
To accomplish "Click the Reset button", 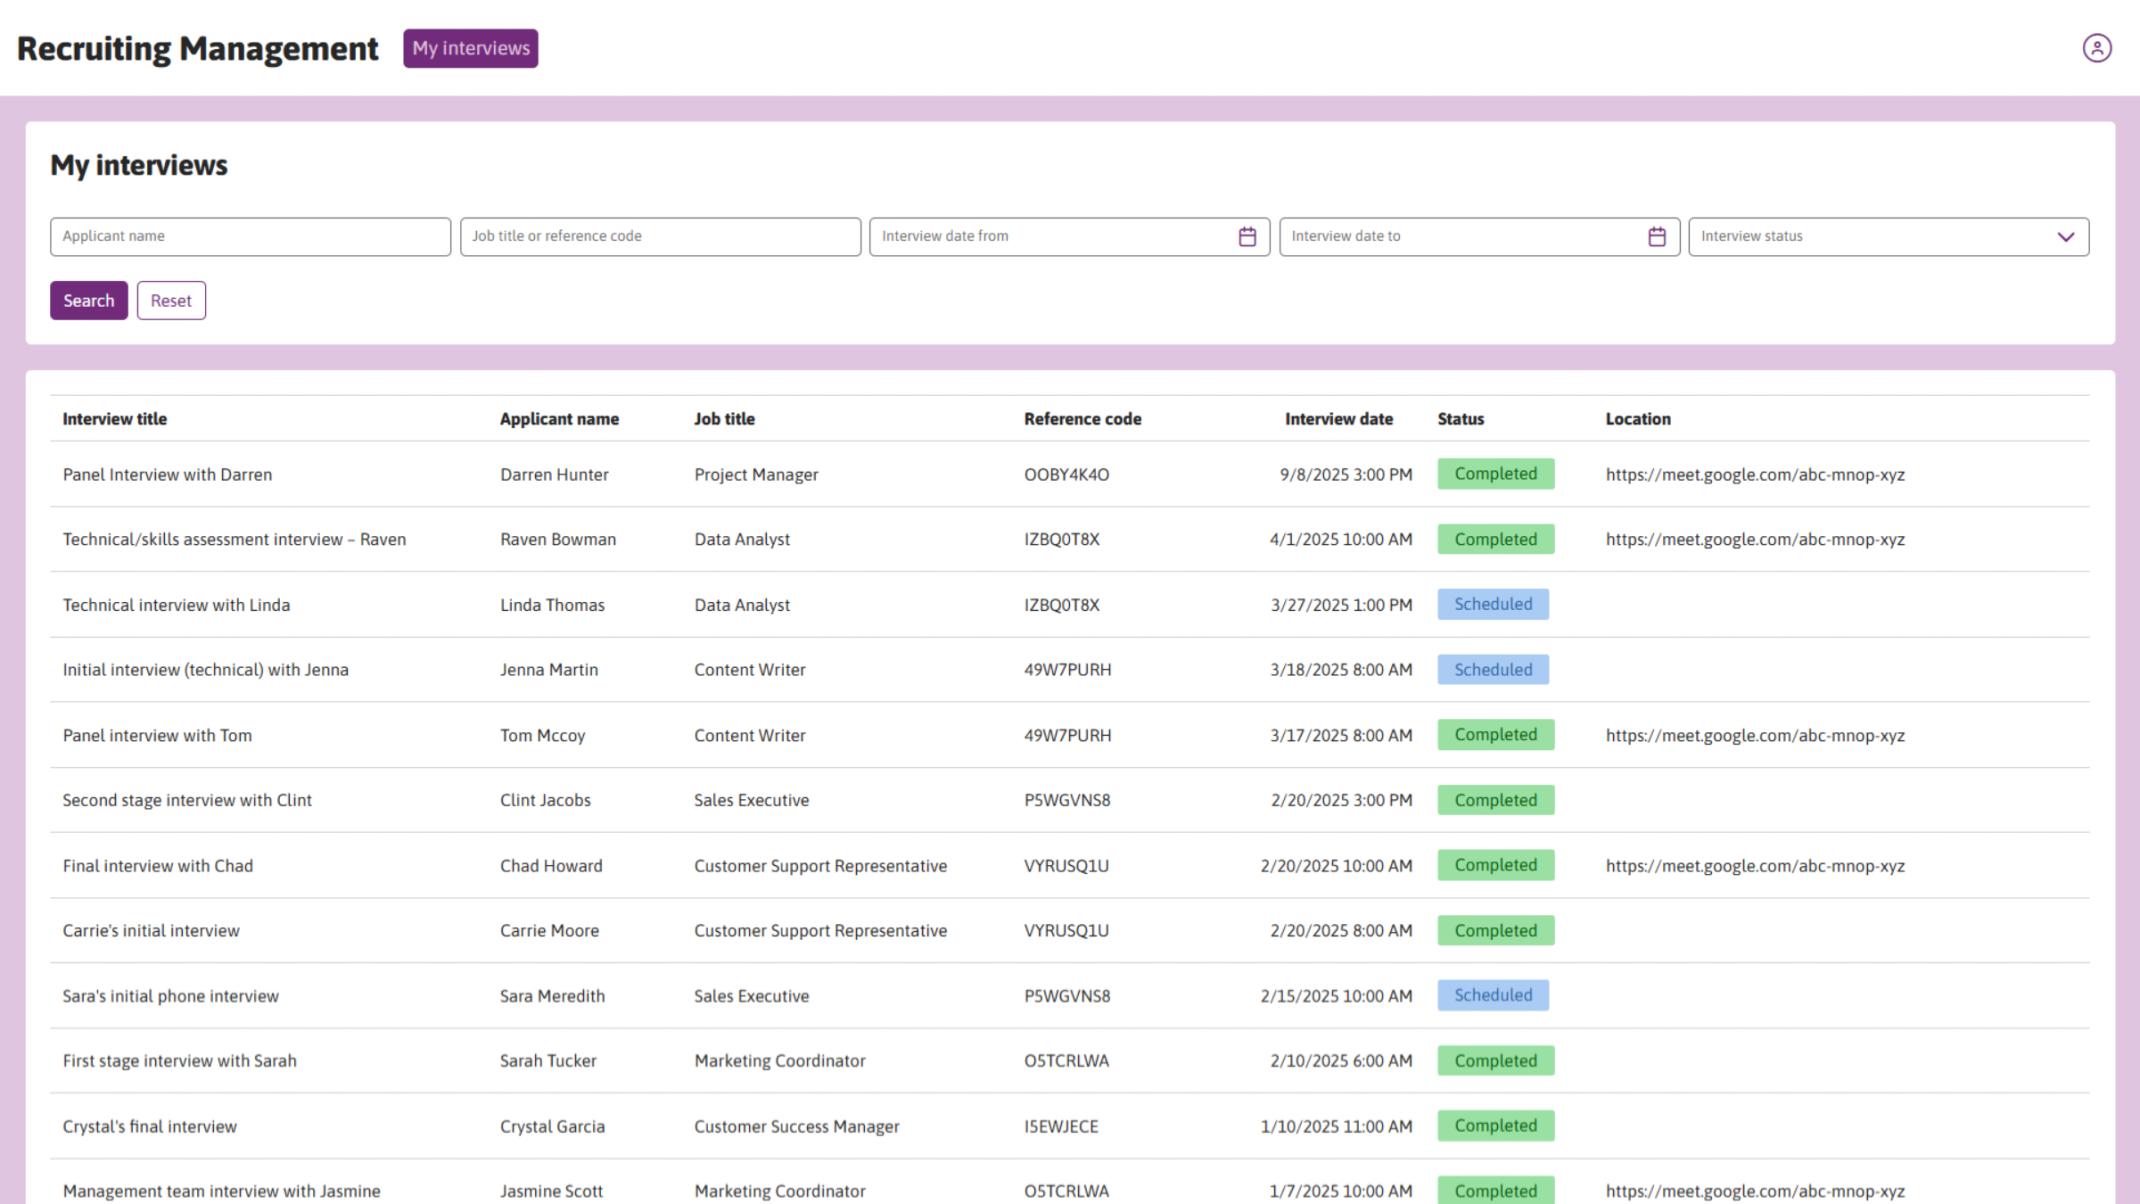I will pos(171,300).
